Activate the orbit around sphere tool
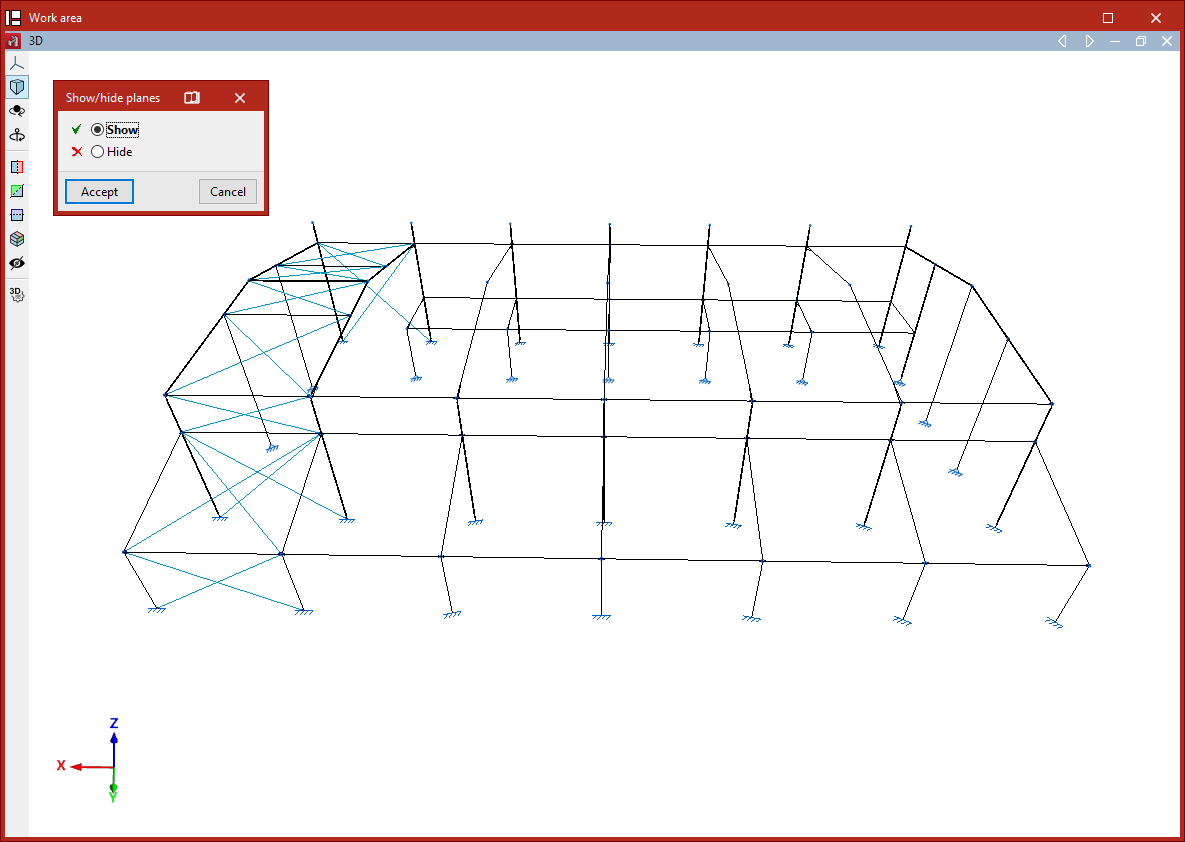This screenshot has width=1185, height=842. [17, 111]
